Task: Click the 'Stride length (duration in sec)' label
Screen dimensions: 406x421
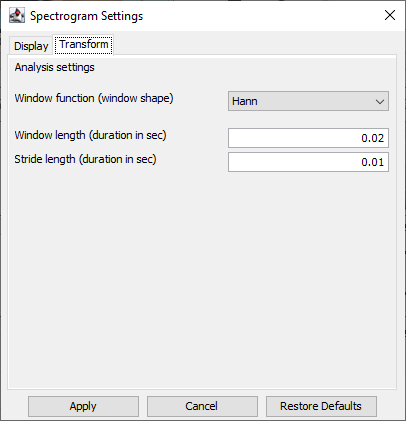Action: click(85, 159)
